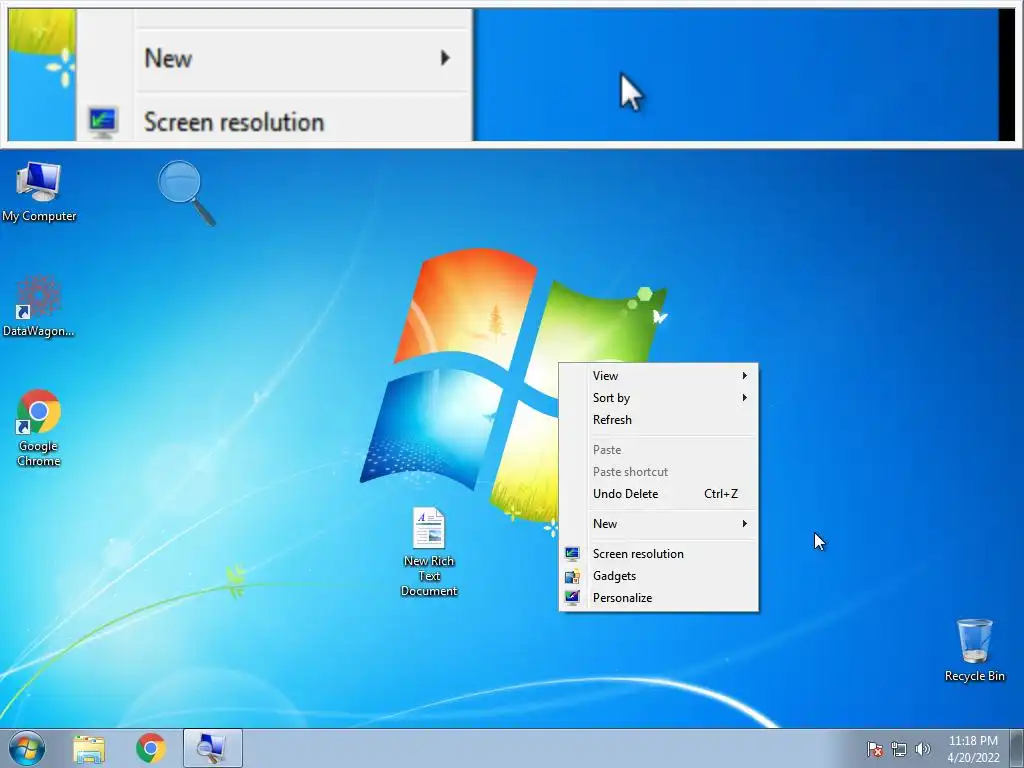The height and width of the screenshot is (768, 1024).
Task: Expand the New submenu arrow
Action: point(744,524)
